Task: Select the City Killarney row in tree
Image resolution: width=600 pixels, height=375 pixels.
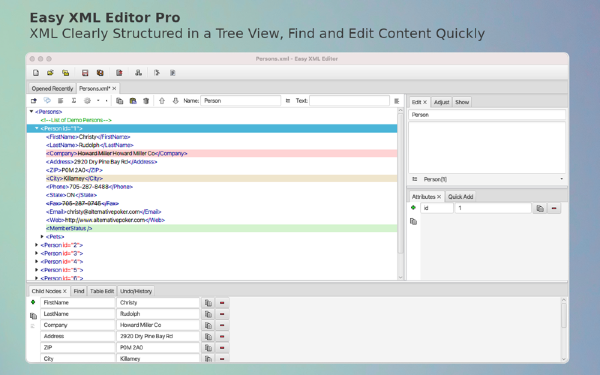Action: pyautogui.click(x=221, y=178)
